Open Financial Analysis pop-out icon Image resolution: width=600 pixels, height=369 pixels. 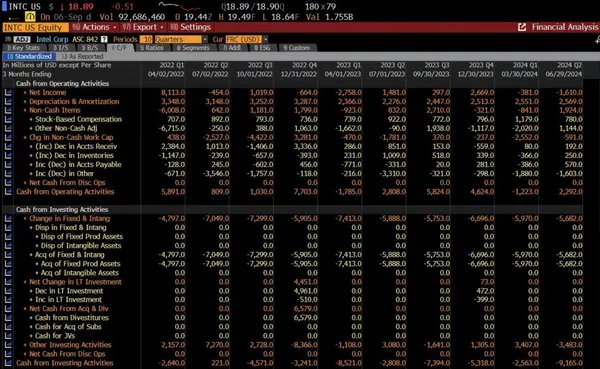pos(522,27)
